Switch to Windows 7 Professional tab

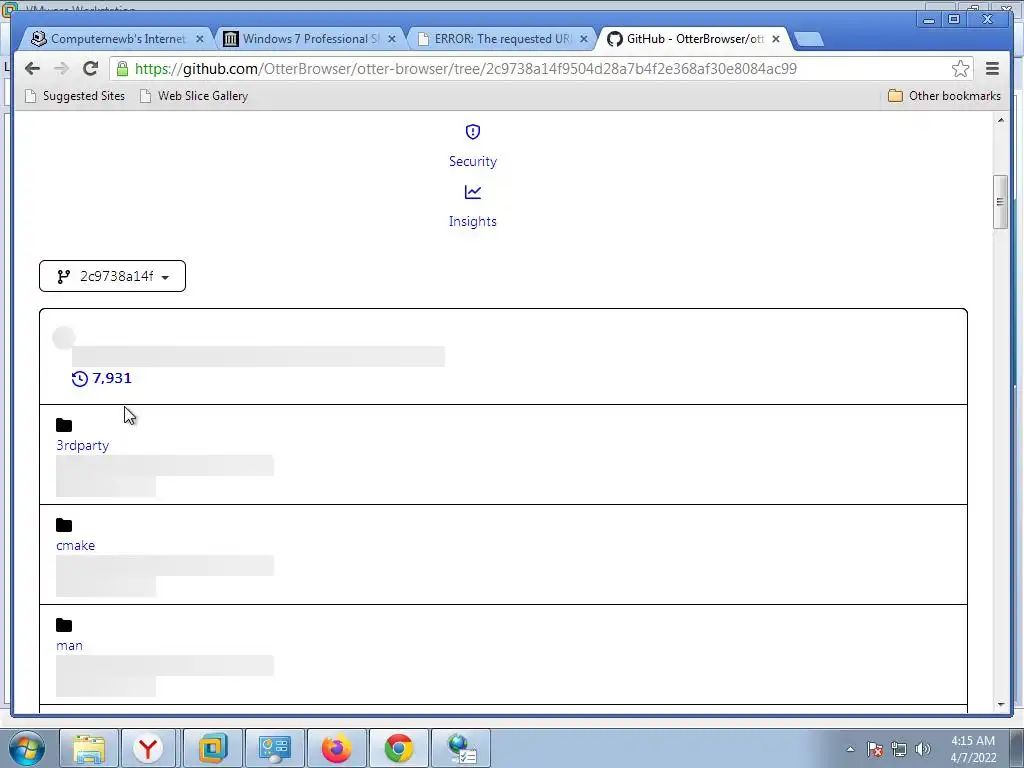click(x=310, y=39)
